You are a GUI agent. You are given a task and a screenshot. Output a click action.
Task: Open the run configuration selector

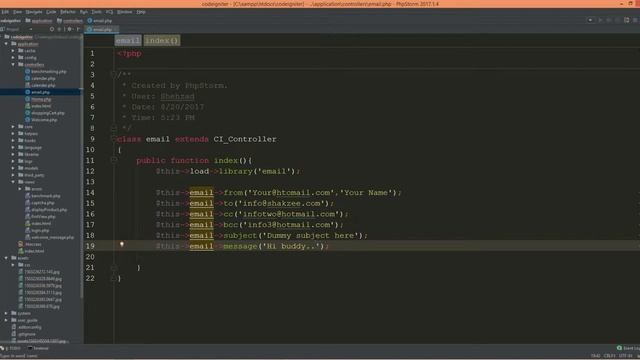click(x=591, y=20)
